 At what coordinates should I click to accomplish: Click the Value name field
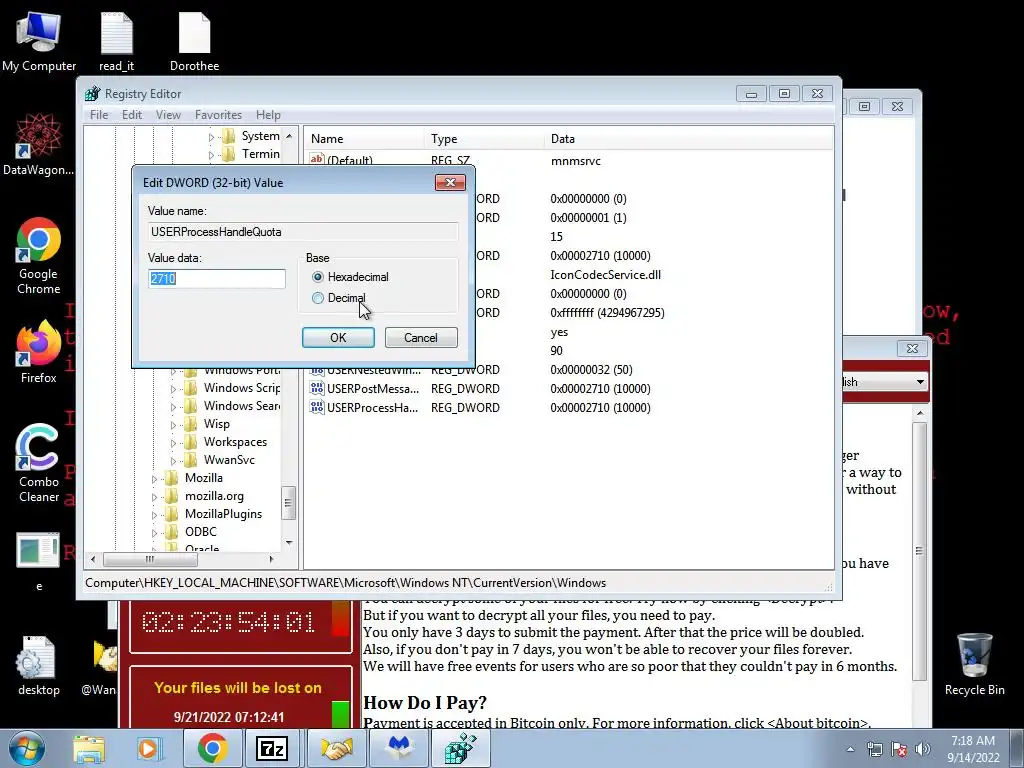coord(303,232)
